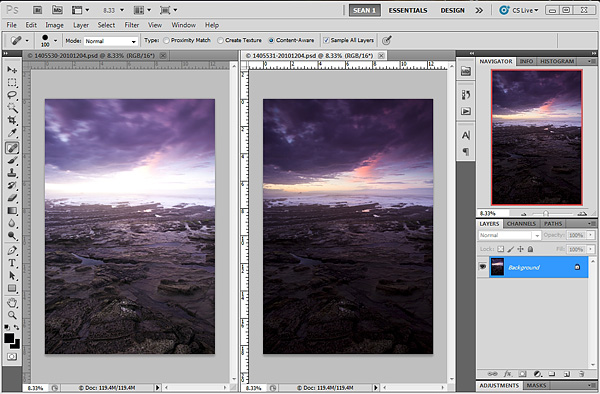Toggle Lock all padlock icon
Screen dimensions: 600x394
coord(530,249)
